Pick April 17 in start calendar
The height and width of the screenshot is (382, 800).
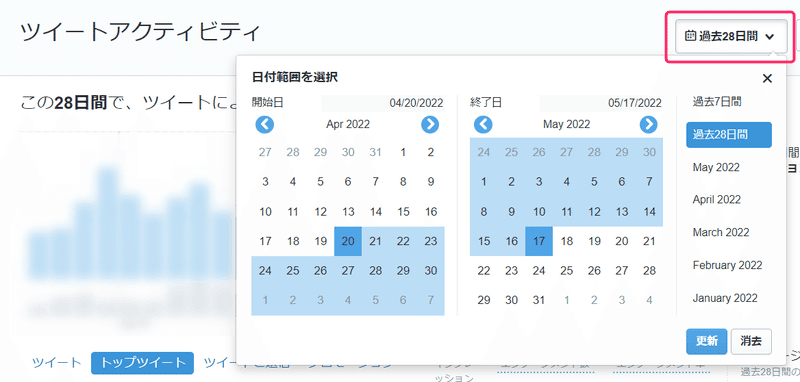(265, 241)
